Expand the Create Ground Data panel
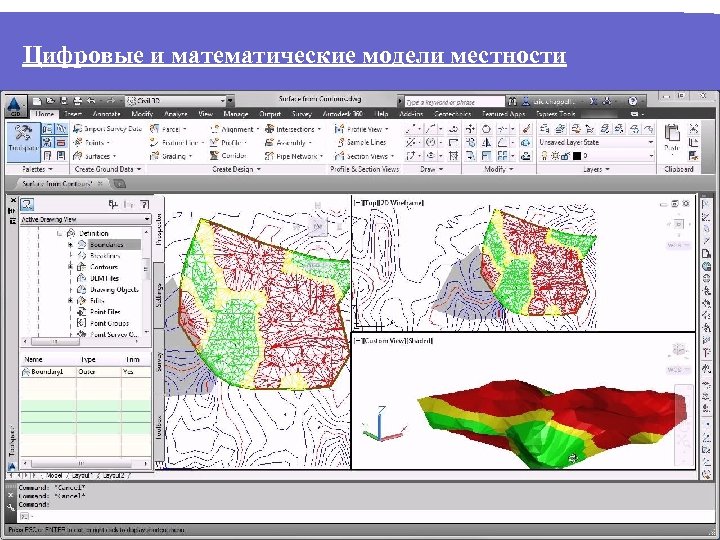The image size is (720, 540). coord(107,169)
